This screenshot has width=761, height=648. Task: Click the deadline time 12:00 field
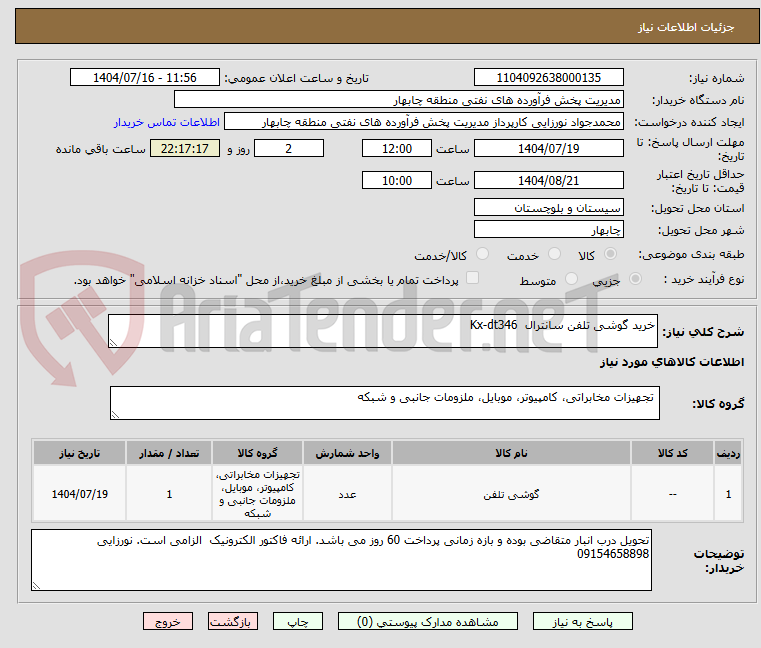397,149
